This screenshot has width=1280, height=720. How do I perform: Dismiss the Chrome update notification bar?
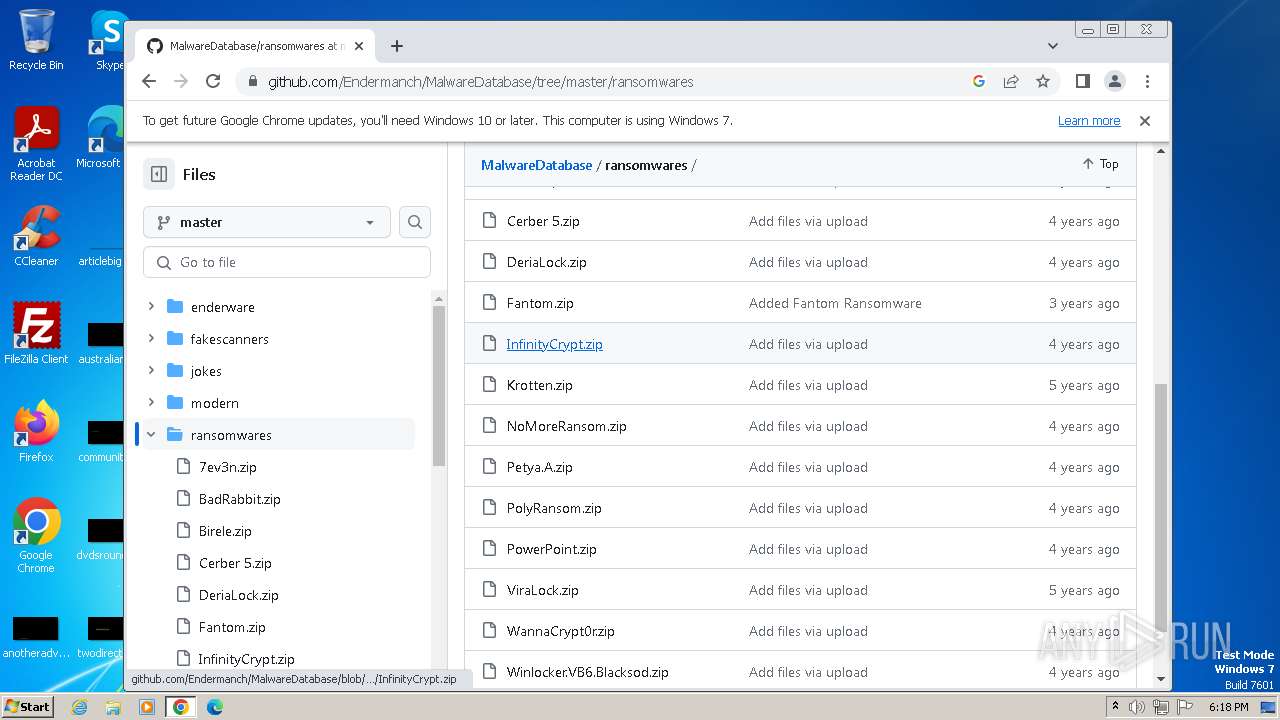pyautogui.click(x=1145, y=120)
